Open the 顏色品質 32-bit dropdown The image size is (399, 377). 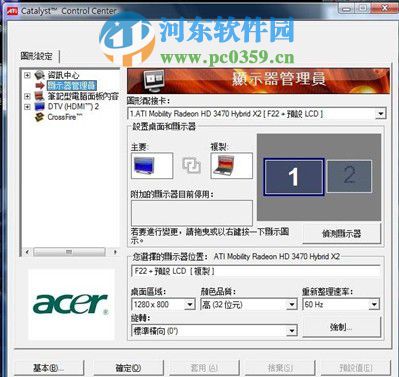point(292,304)
